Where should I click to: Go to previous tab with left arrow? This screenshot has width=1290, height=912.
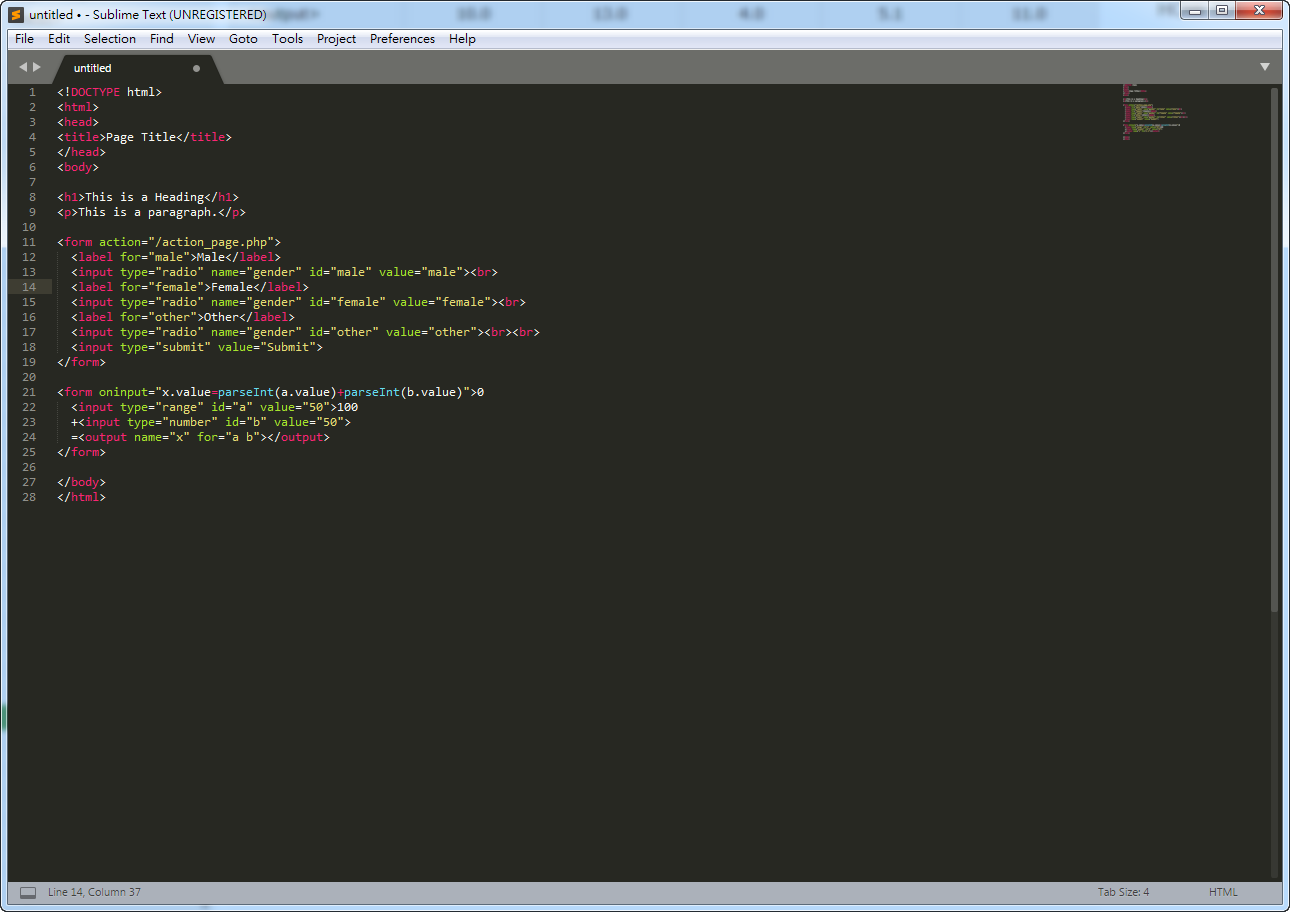coord(23,67)
